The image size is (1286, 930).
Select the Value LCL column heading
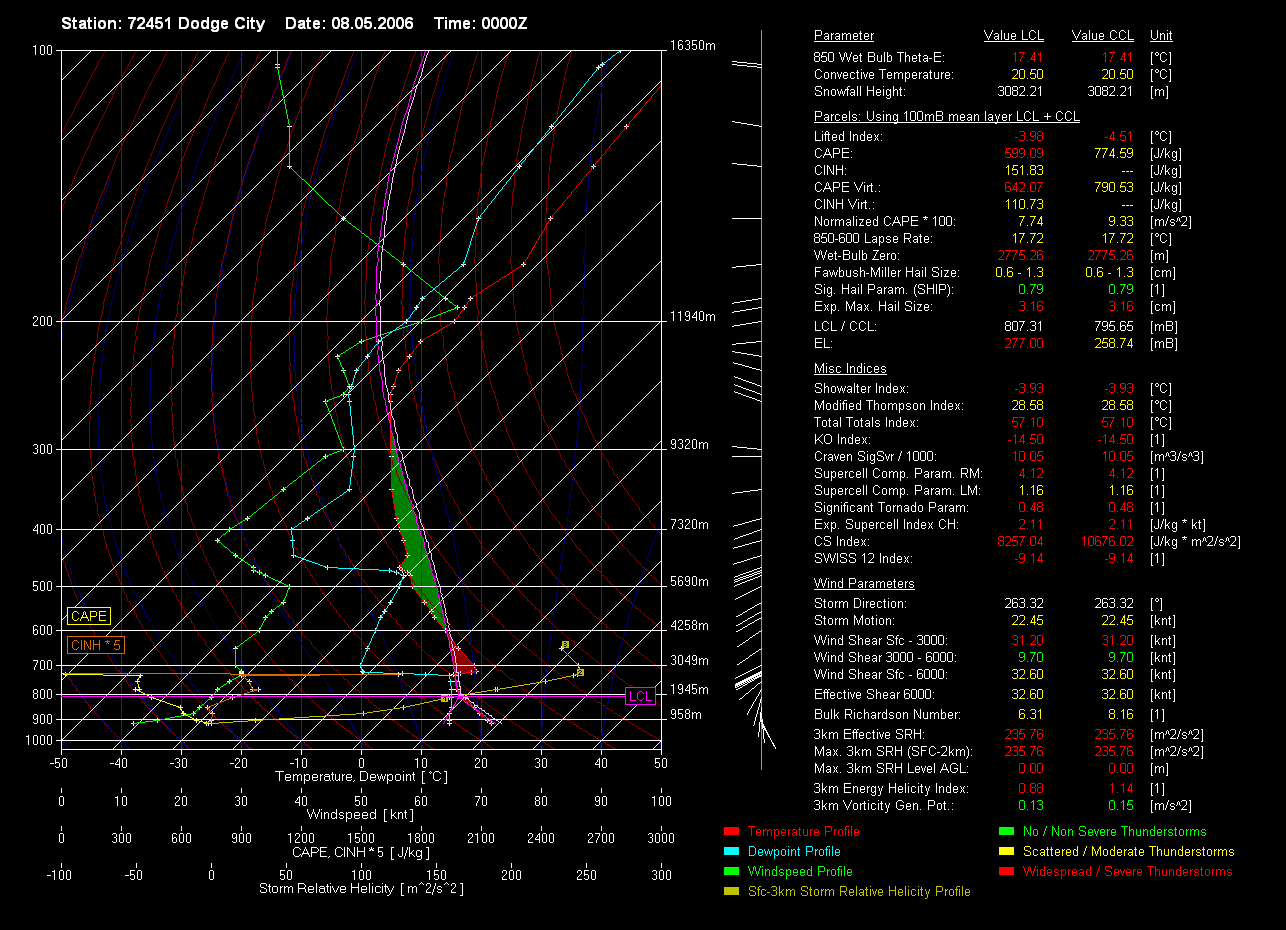click(x=1014, y=36)
